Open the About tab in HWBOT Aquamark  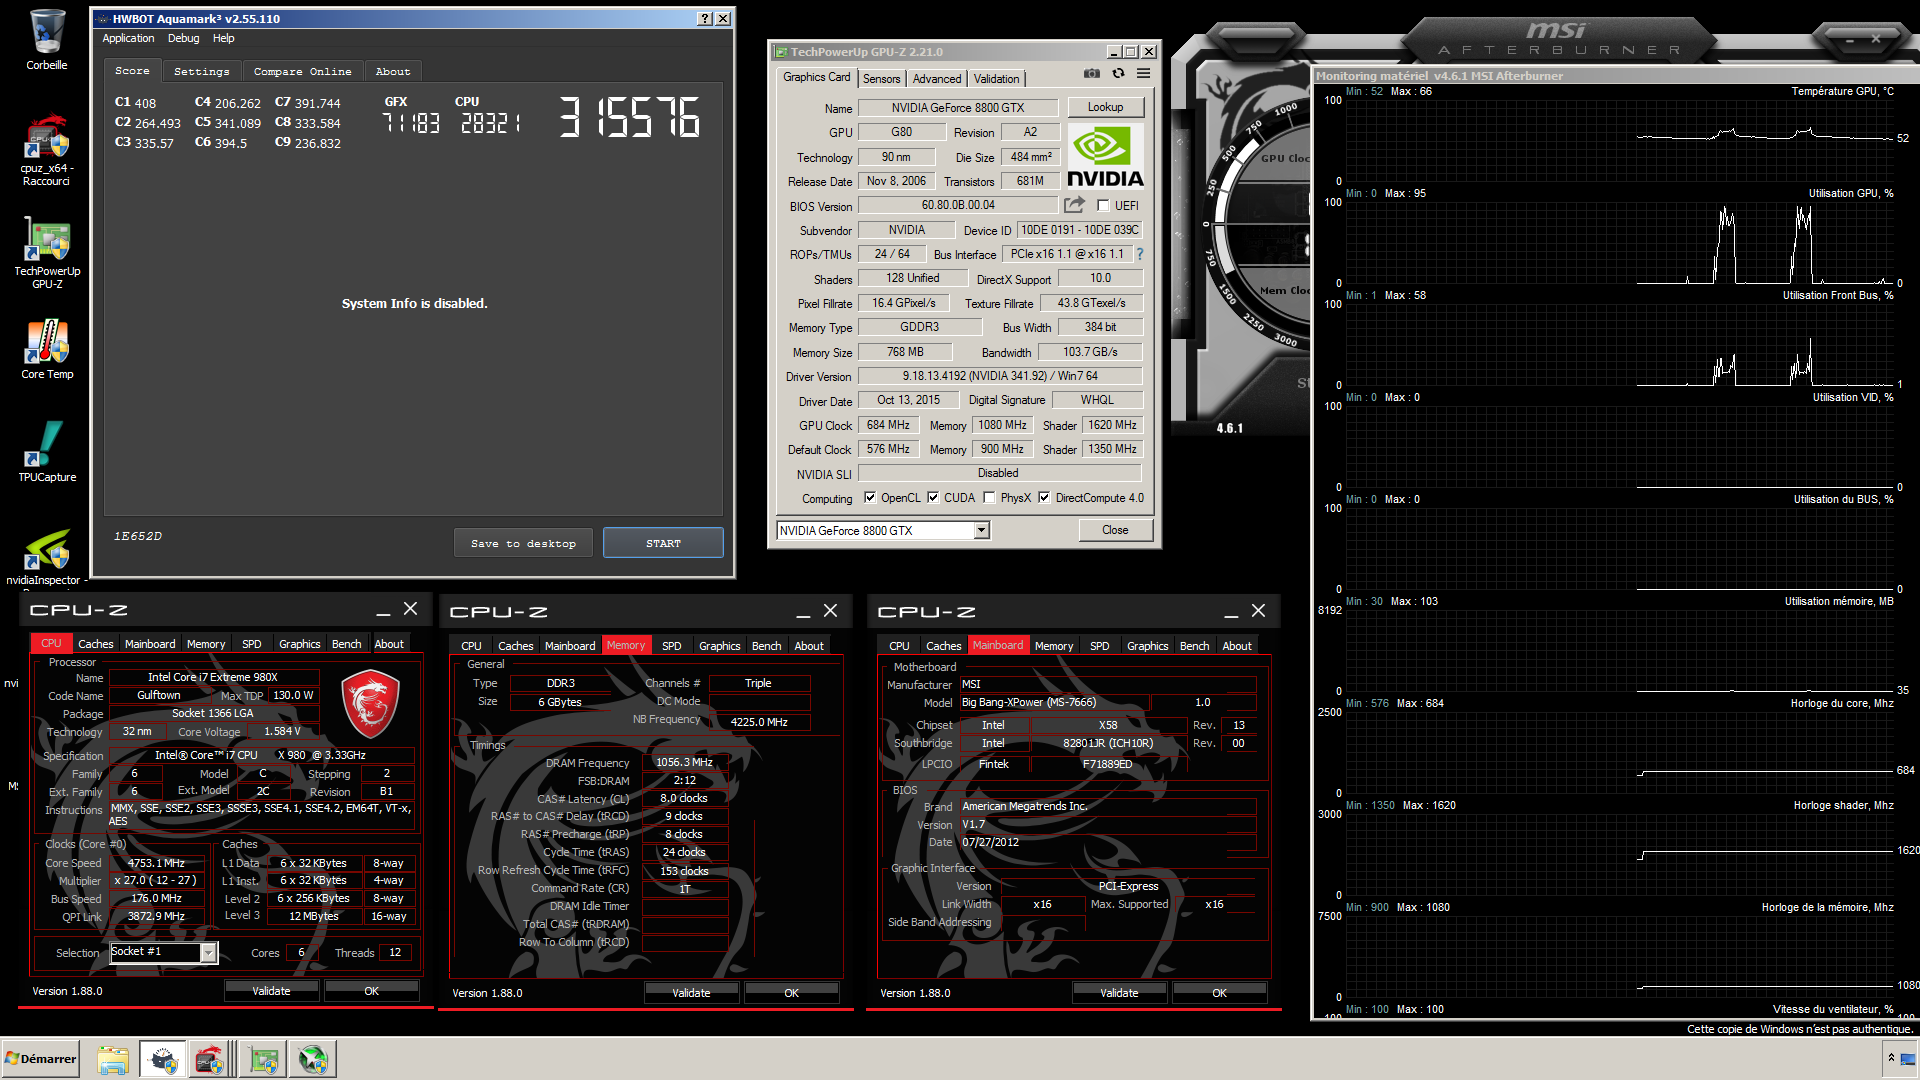393,72
